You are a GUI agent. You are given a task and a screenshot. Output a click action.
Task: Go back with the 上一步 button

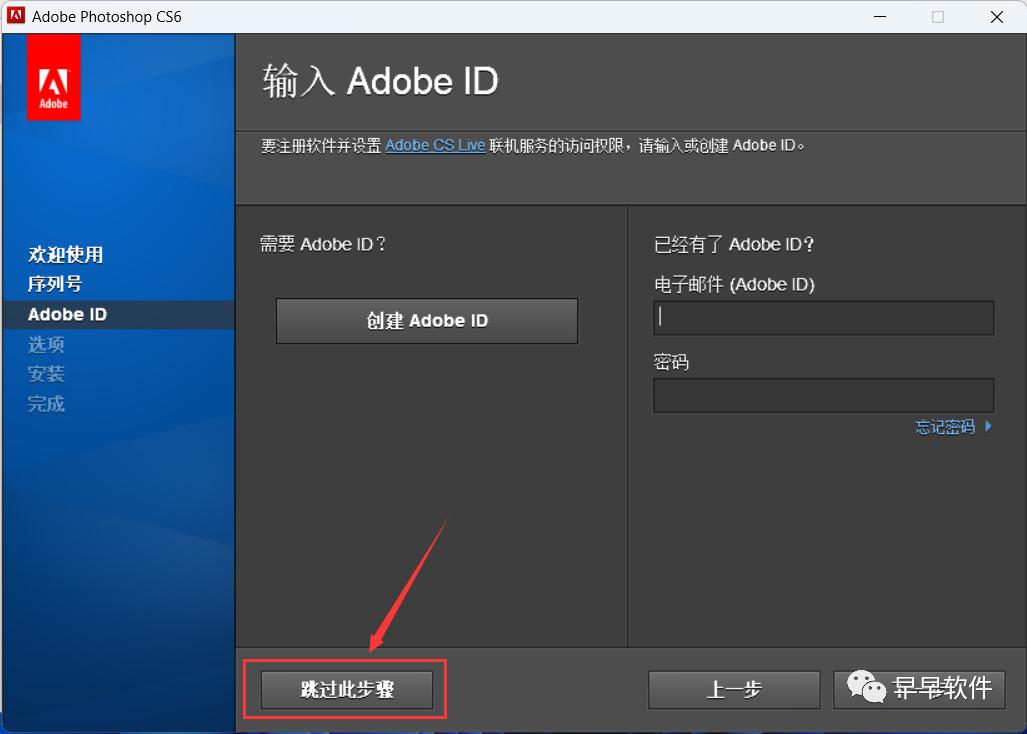pos(734,689)
